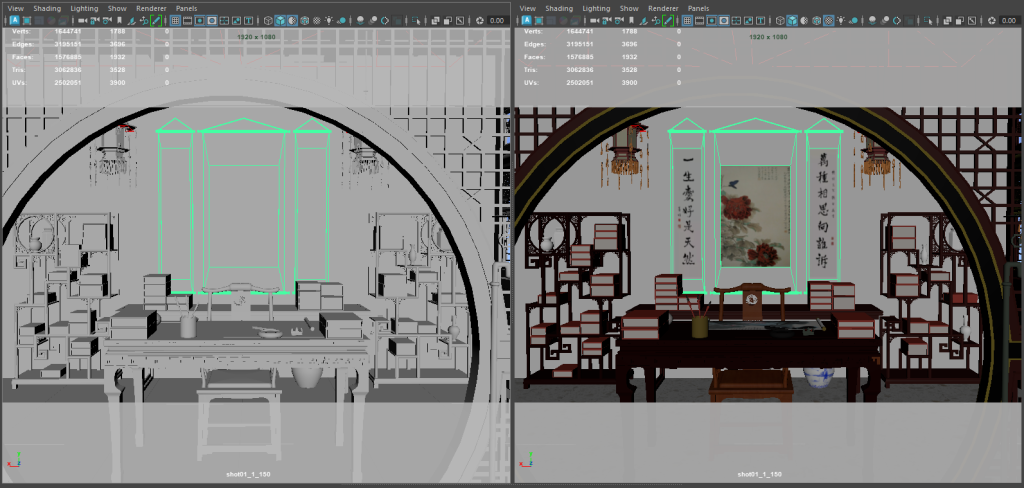Disable Textured display in right panel

point(829,20)
